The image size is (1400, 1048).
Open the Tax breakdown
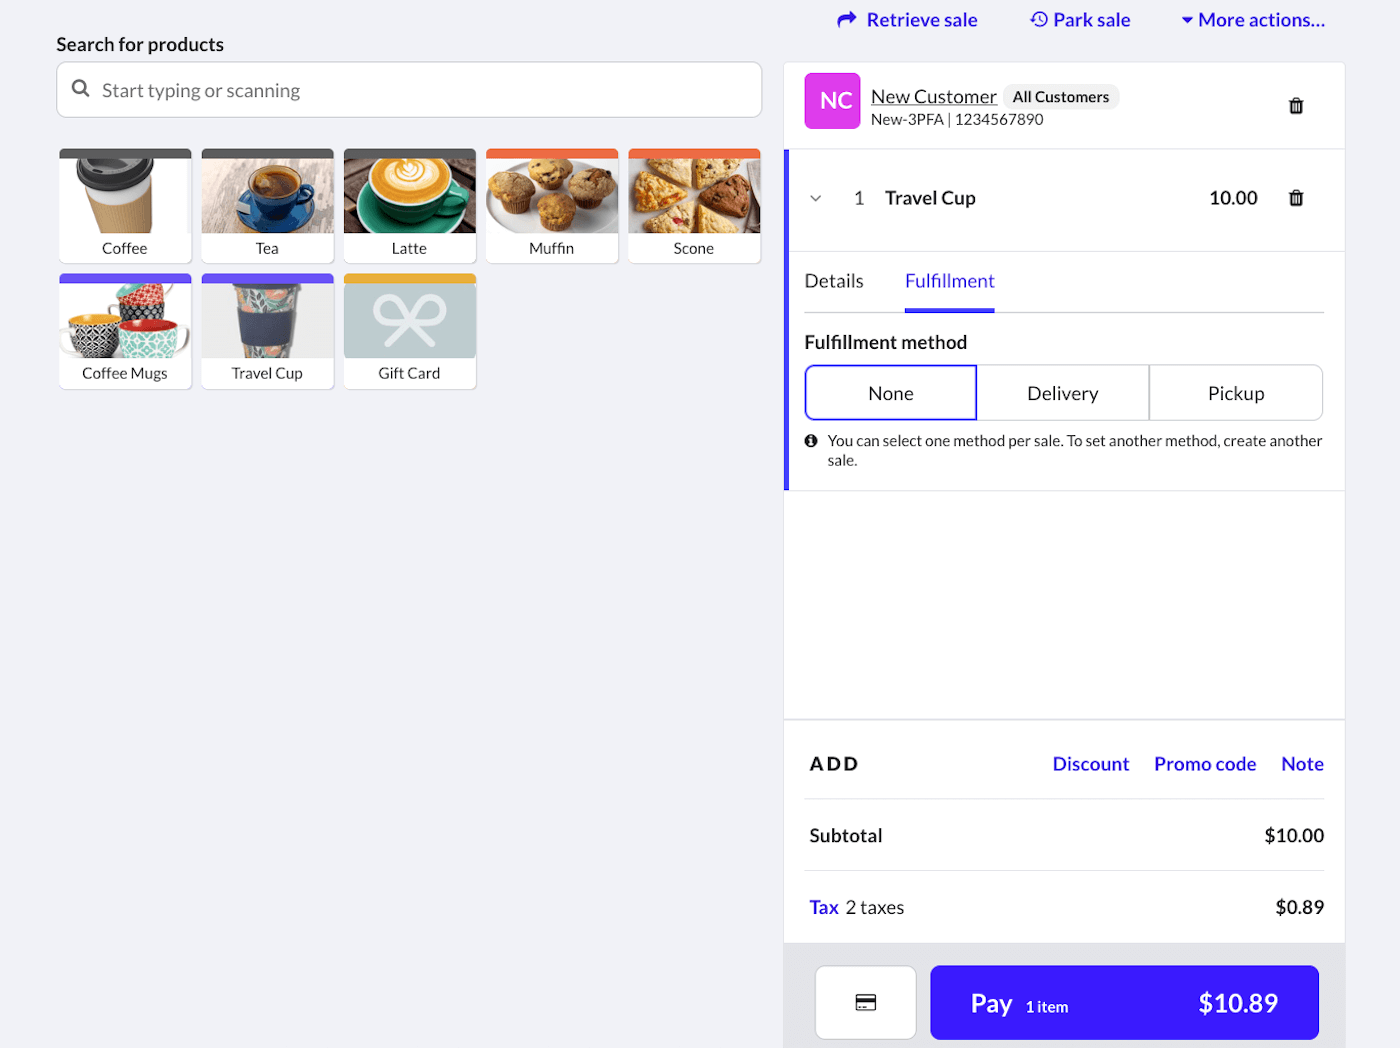(824, 907)
